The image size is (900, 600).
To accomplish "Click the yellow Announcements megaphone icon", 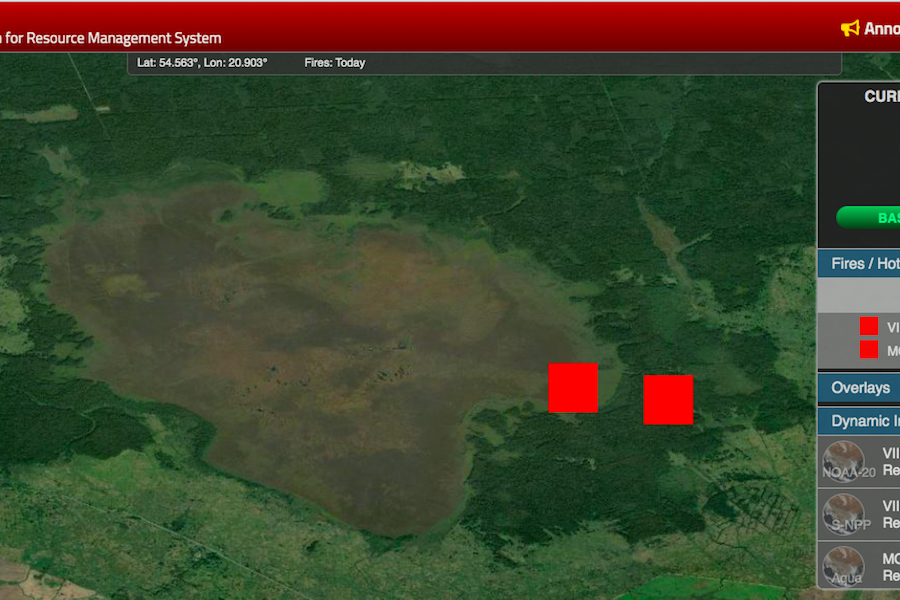I will (x=850, y=28).
